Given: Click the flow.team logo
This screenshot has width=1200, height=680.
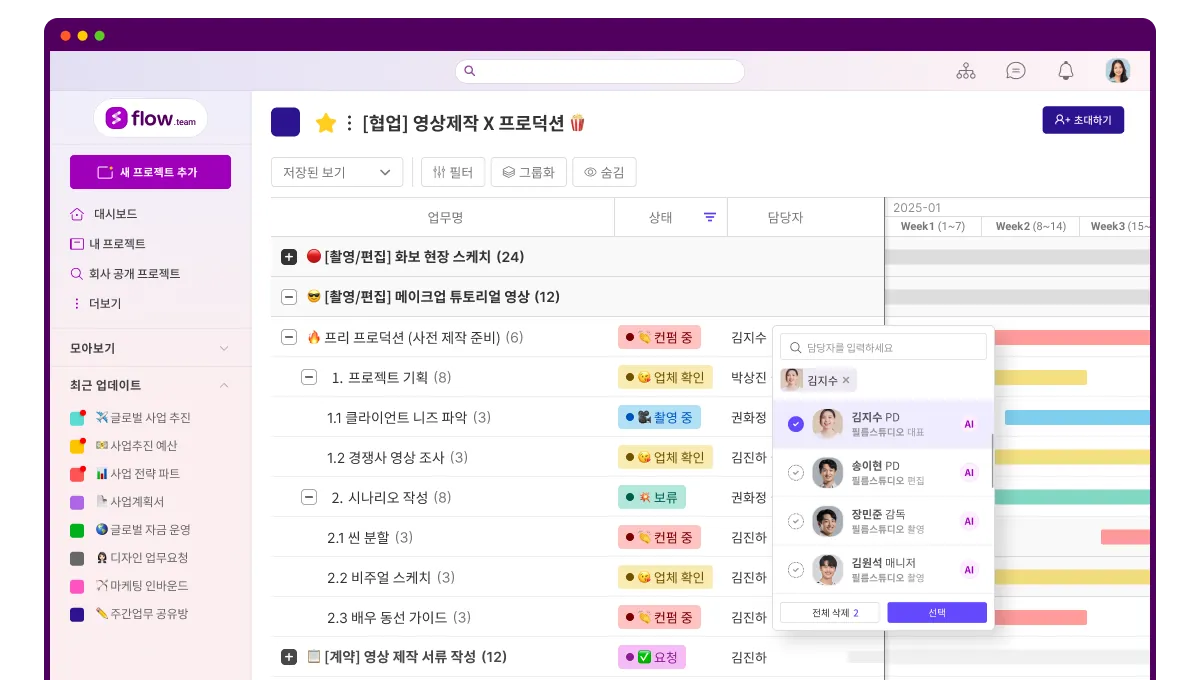Looking at the screenshot, I should [150, 119].
